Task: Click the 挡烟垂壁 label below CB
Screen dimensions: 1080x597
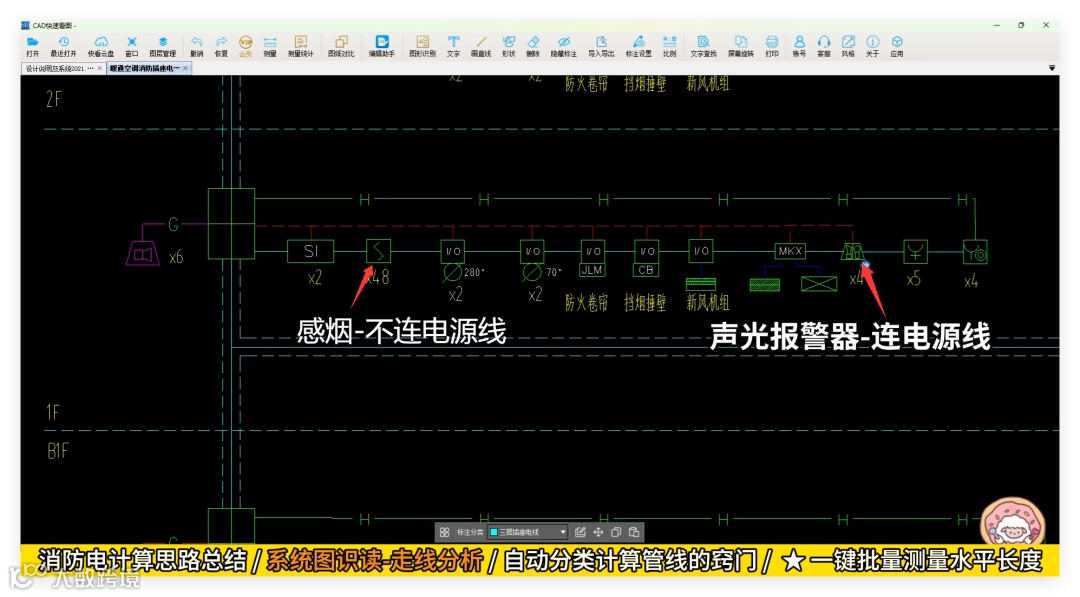Action: tap(645, 302)
